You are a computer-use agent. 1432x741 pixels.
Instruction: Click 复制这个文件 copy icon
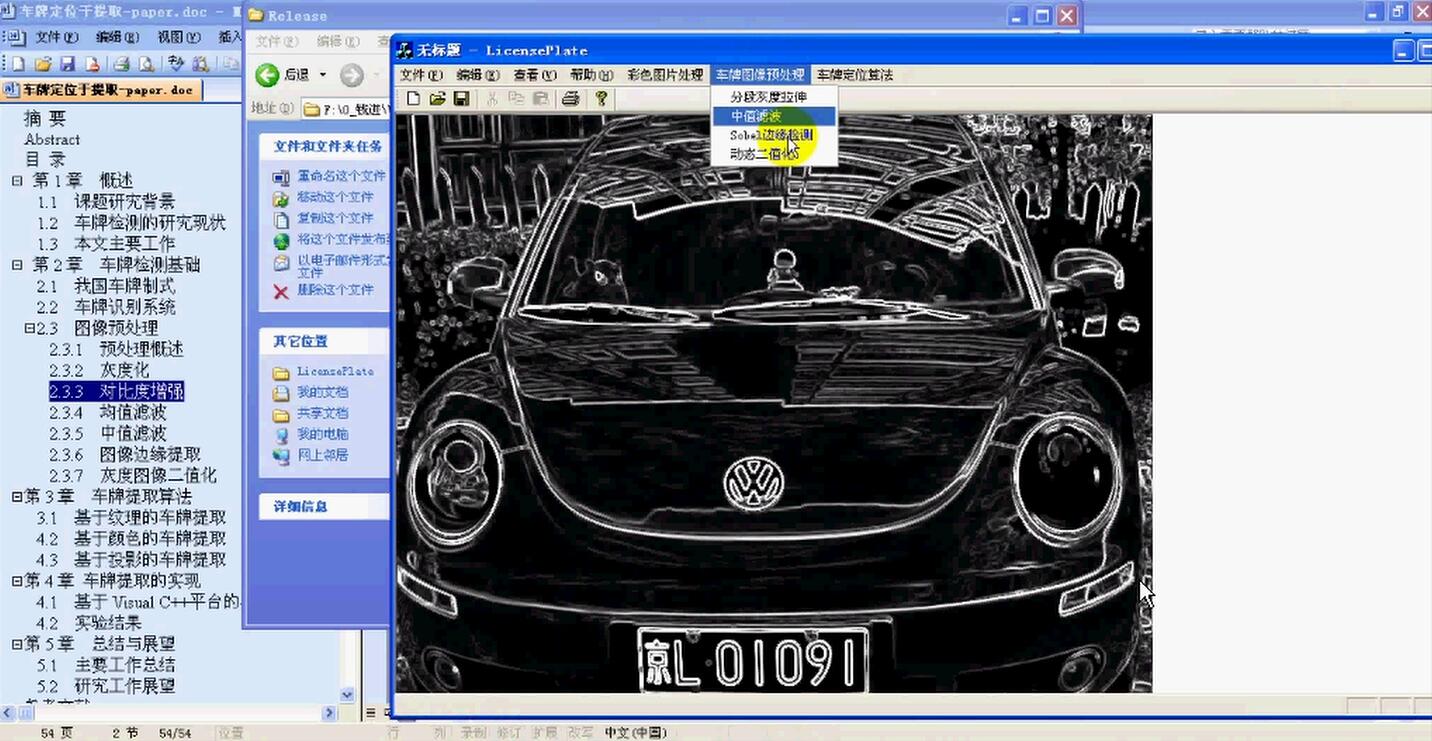(281, 219)
